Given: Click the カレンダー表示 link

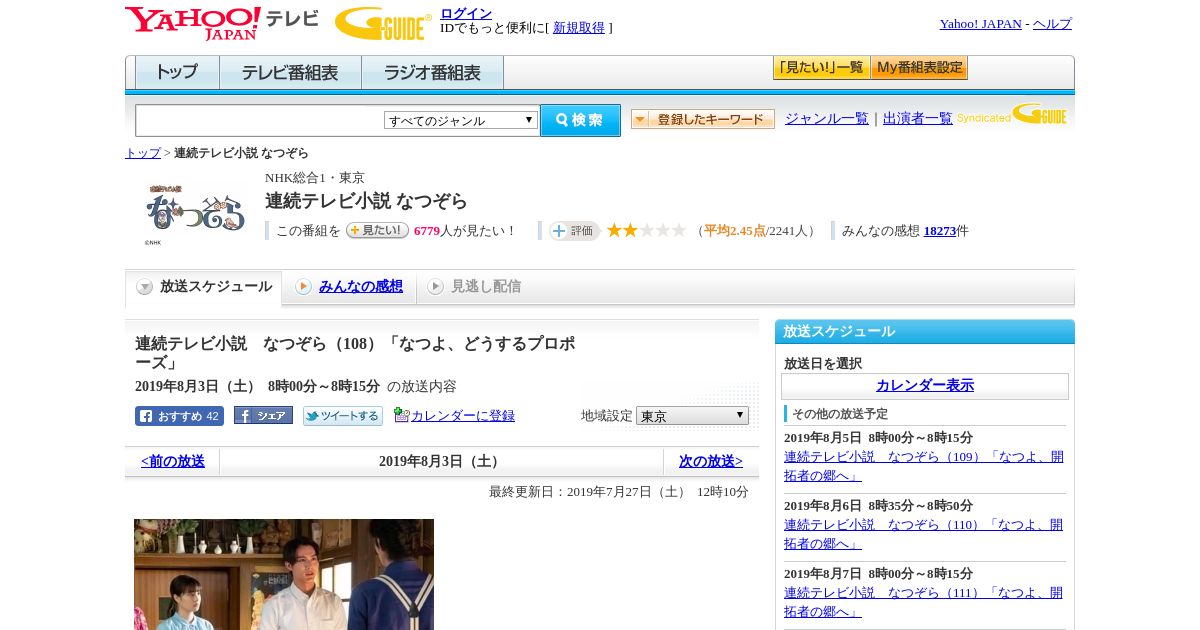Looking at the screenshot, I should [925, 386].
